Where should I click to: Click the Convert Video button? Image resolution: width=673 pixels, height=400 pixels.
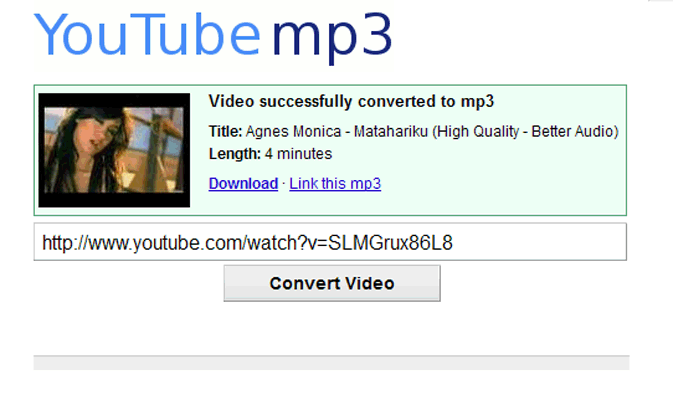(x=332, y=283)
